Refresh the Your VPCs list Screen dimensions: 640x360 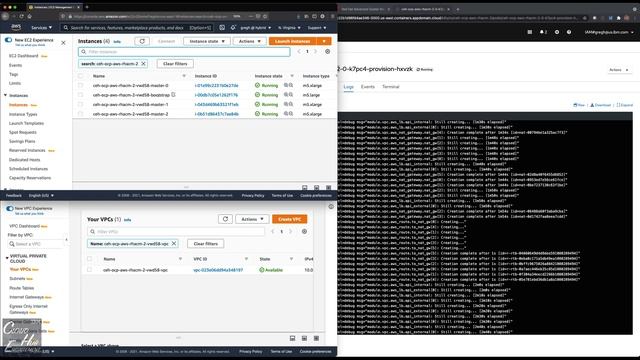tap(225, 219)
